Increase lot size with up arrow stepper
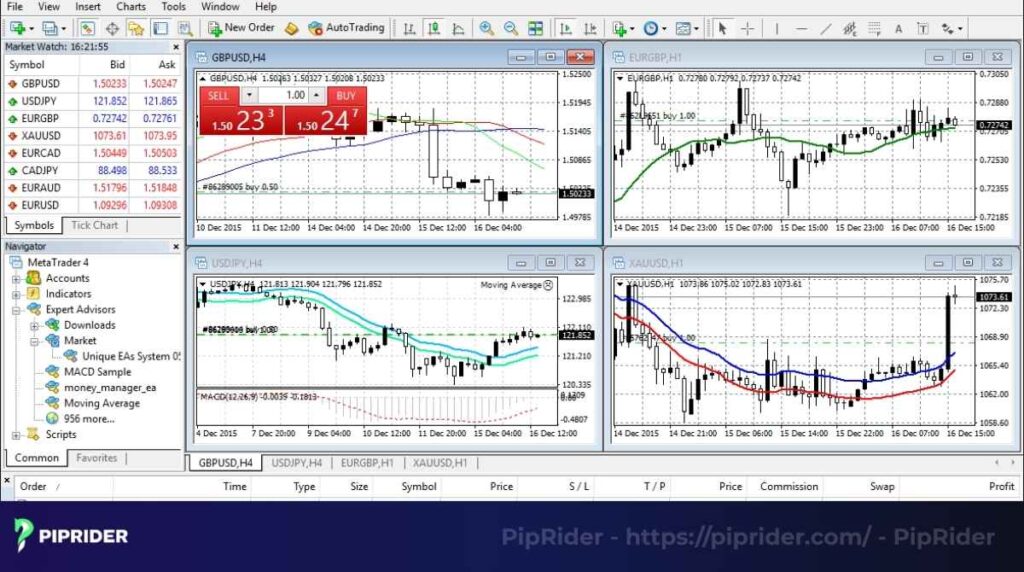 tap(317, 95)
